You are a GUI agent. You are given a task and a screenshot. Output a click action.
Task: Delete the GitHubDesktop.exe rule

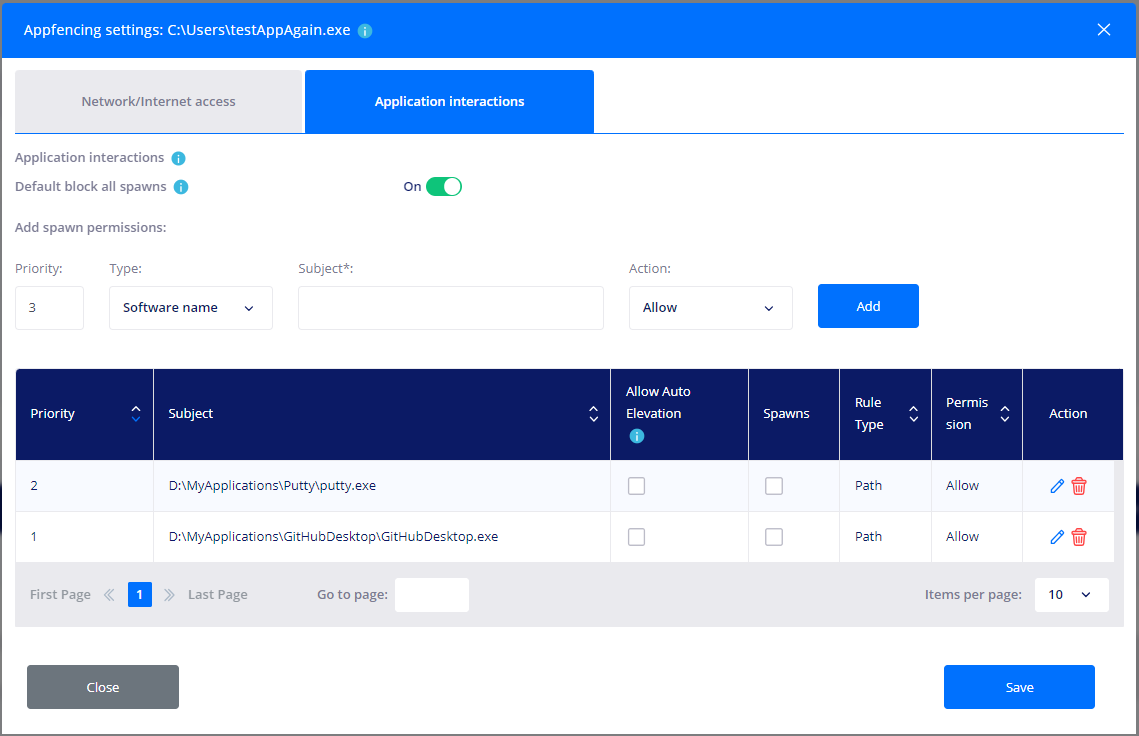pyautogui.click(x=1079, y=537)
